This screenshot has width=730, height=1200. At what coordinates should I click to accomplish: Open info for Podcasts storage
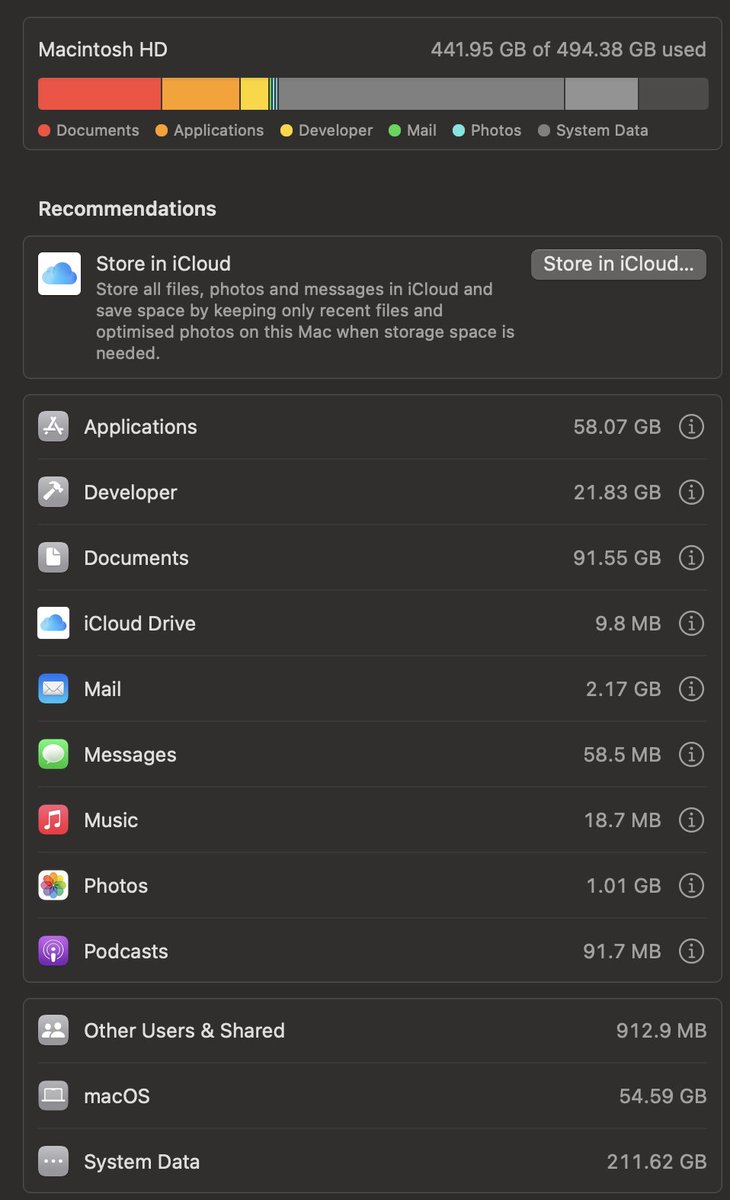pyautogui.click(x=691, y=951)
